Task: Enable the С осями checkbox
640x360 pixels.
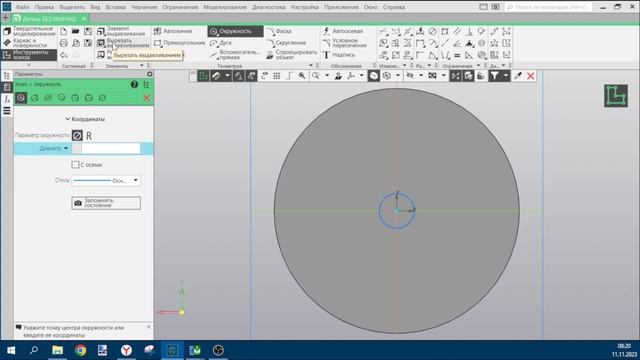Action: point(75,164)
